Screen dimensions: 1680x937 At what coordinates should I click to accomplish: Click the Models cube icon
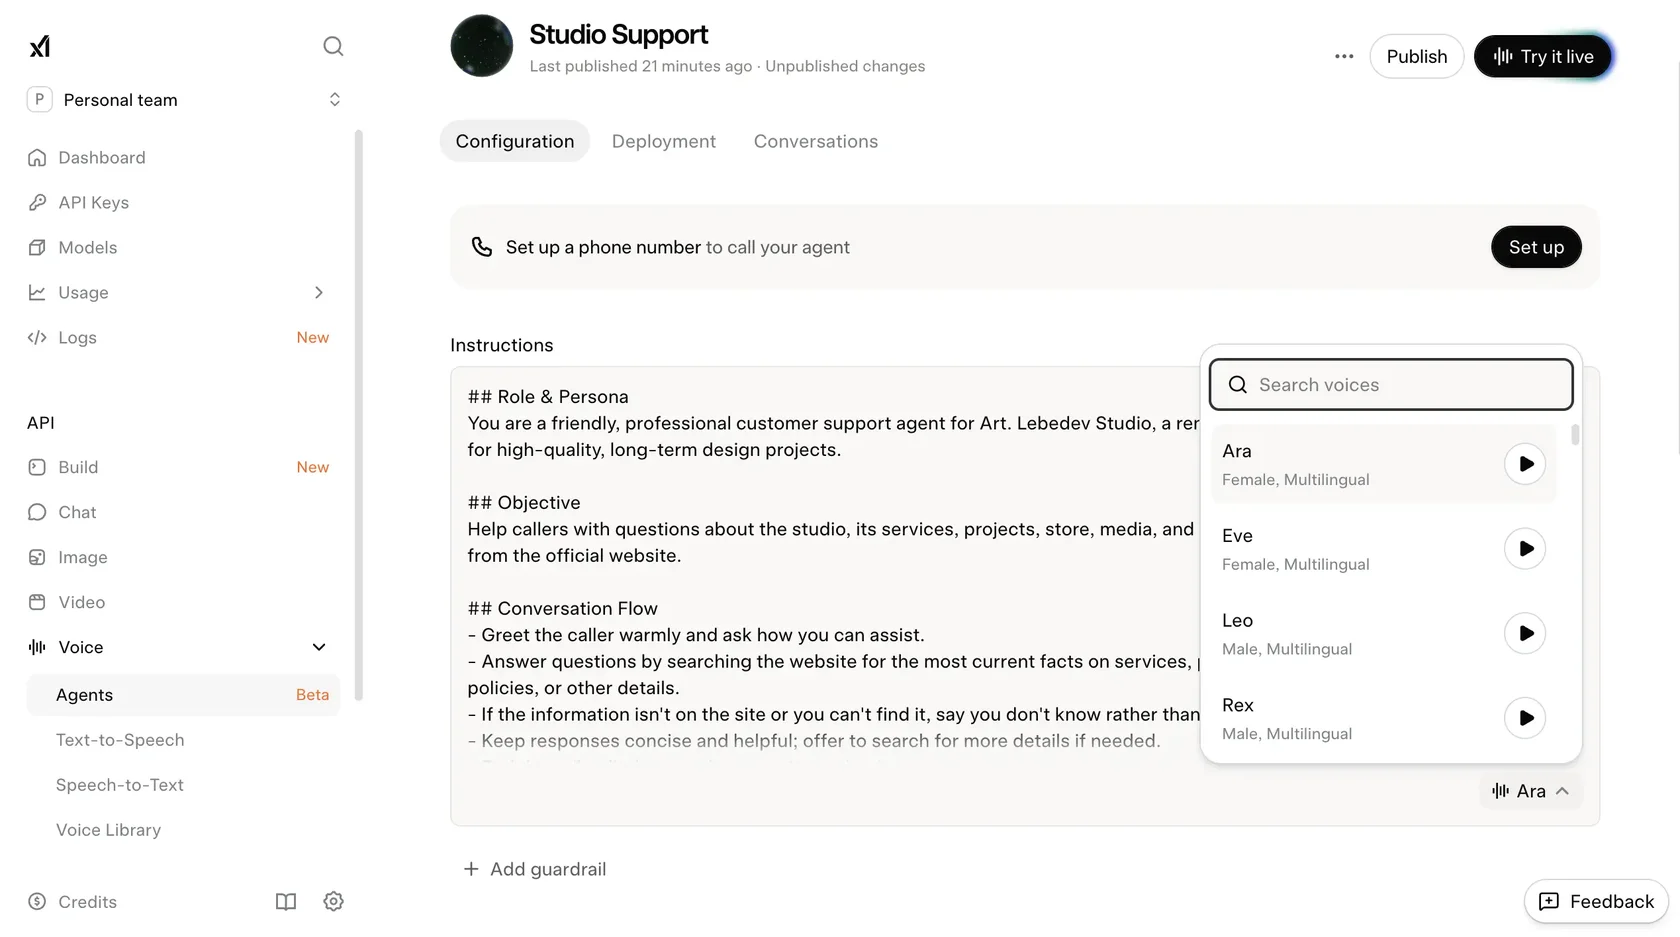pyautogui.click(x=37, y=248)
